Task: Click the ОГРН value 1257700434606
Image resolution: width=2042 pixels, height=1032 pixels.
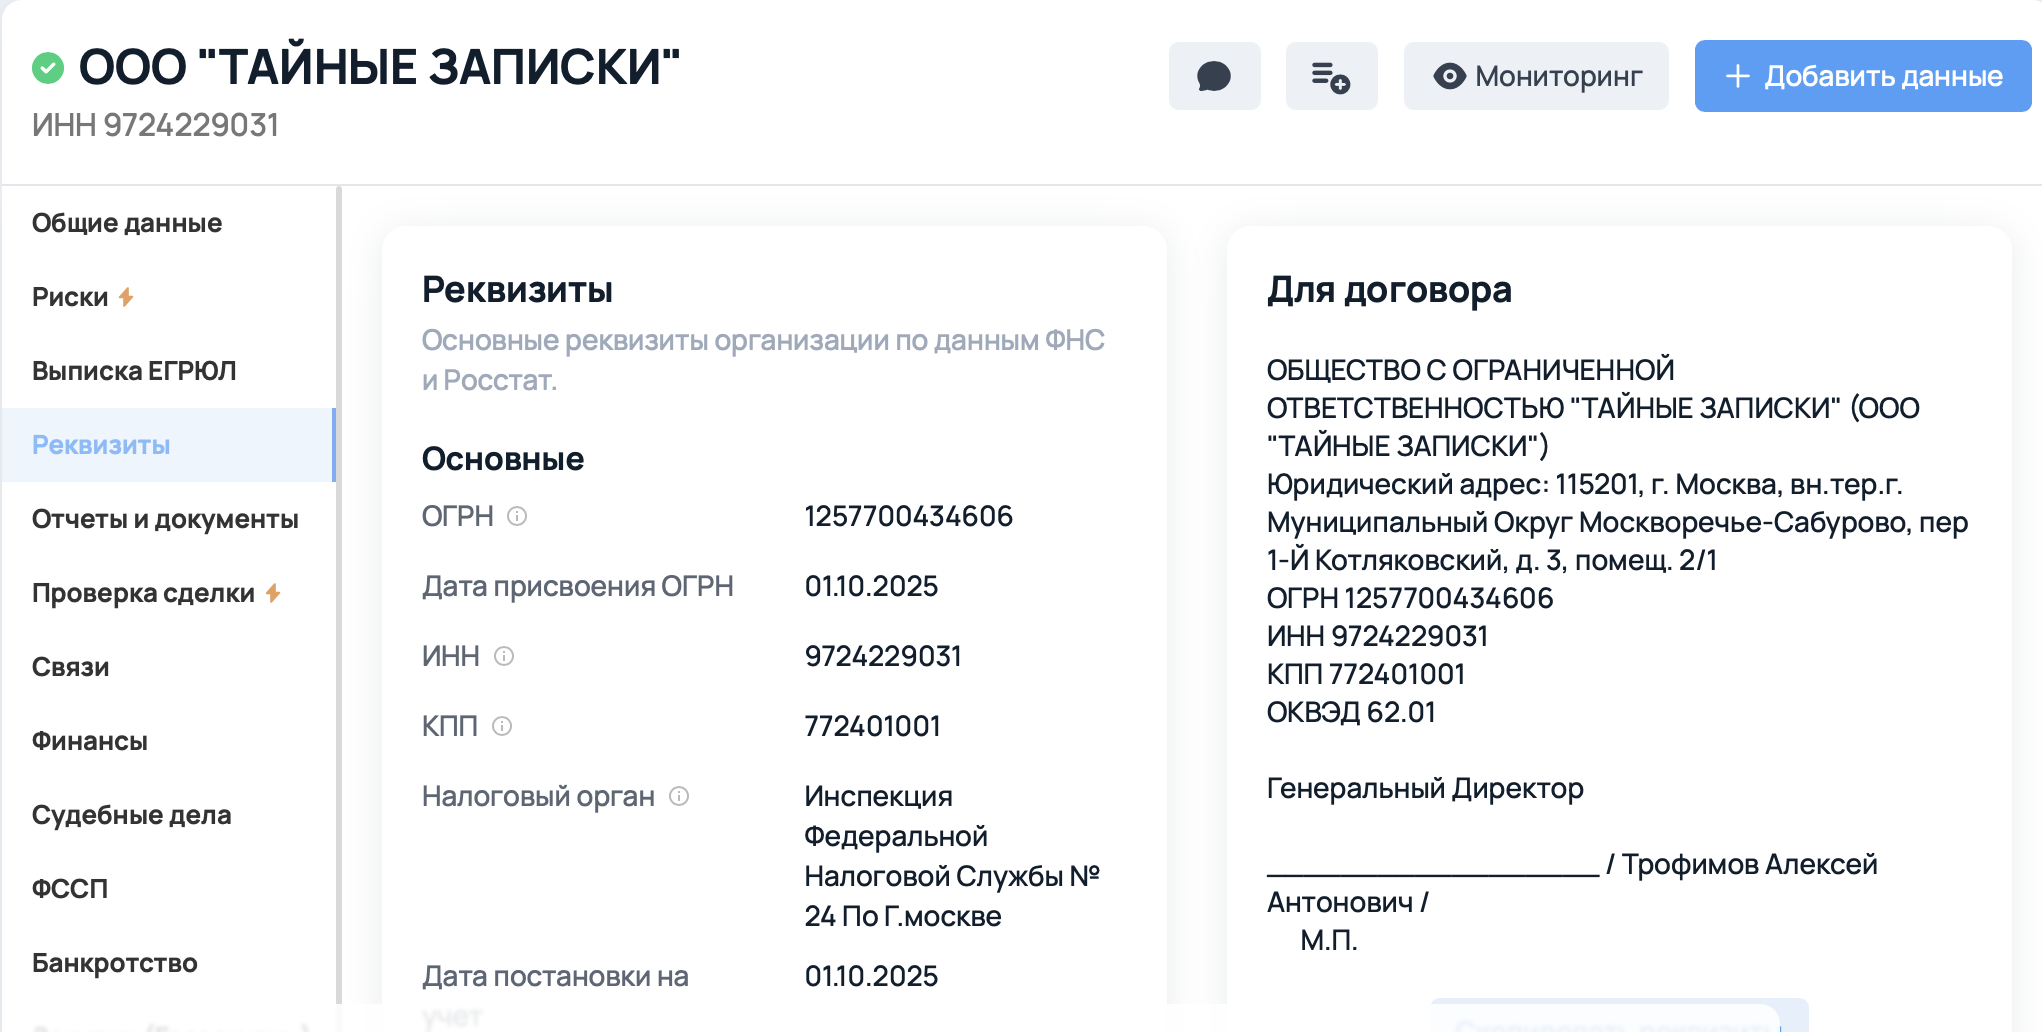Action: click(x=908, y=516)
